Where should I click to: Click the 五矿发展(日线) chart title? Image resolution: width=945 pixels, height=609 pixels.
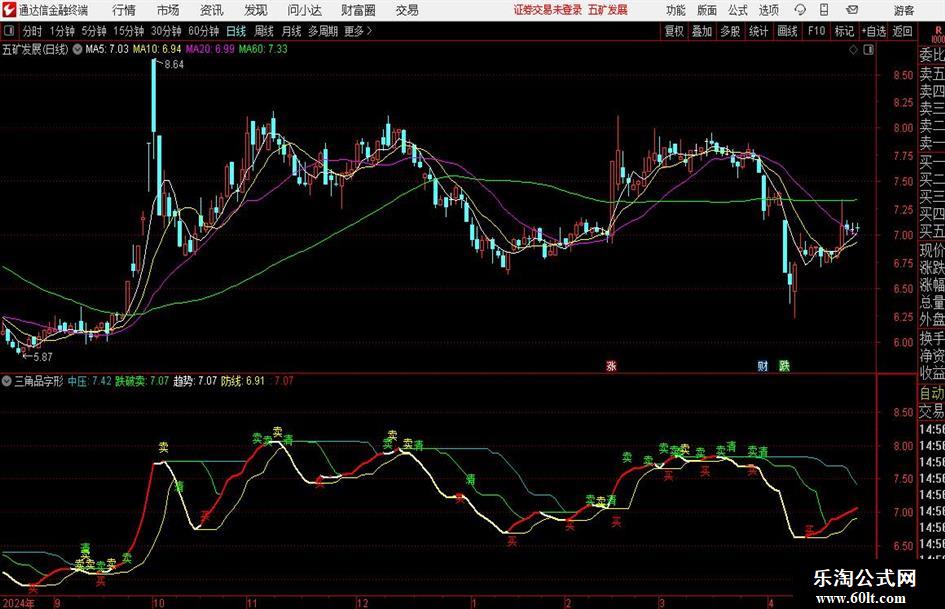pos(36,49)
